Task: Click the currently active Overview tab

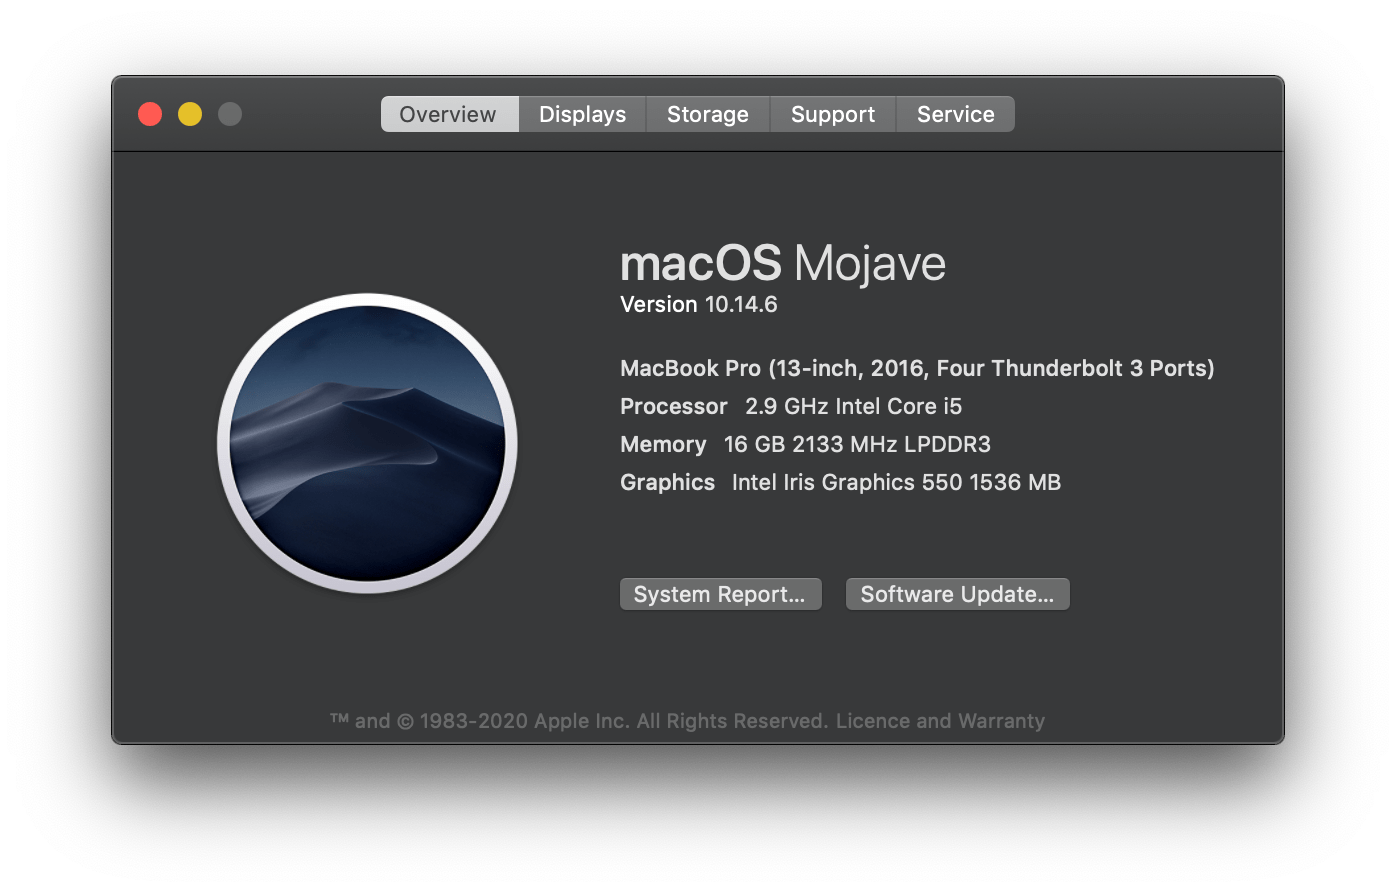Action: click(448, 114)
